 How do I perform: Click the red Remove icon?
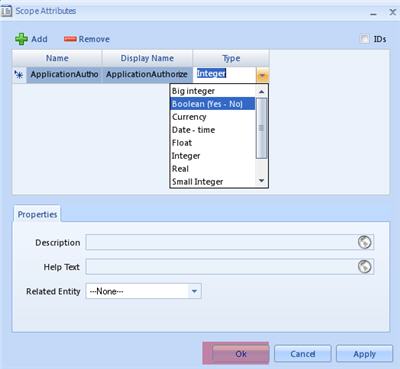(70, 39)
